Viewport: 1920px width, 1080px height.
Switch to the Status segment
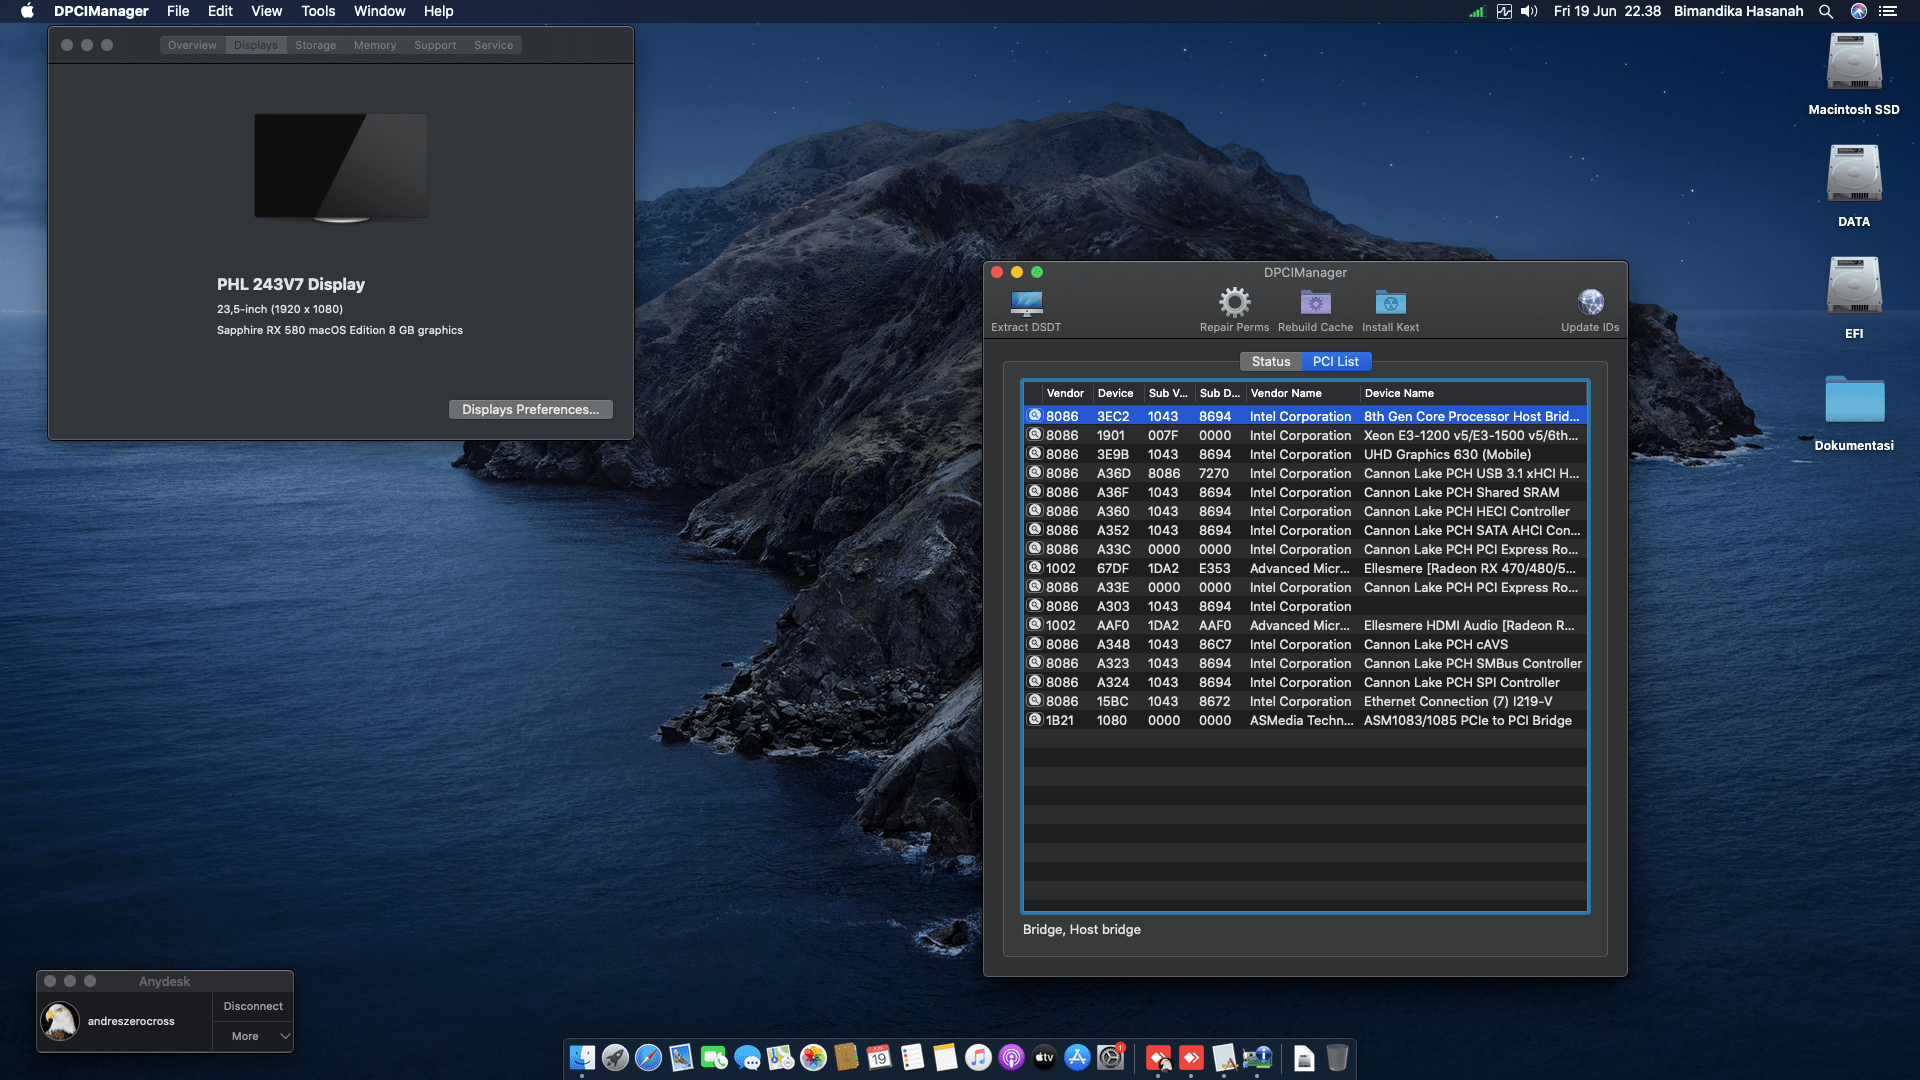[1270, 362]
